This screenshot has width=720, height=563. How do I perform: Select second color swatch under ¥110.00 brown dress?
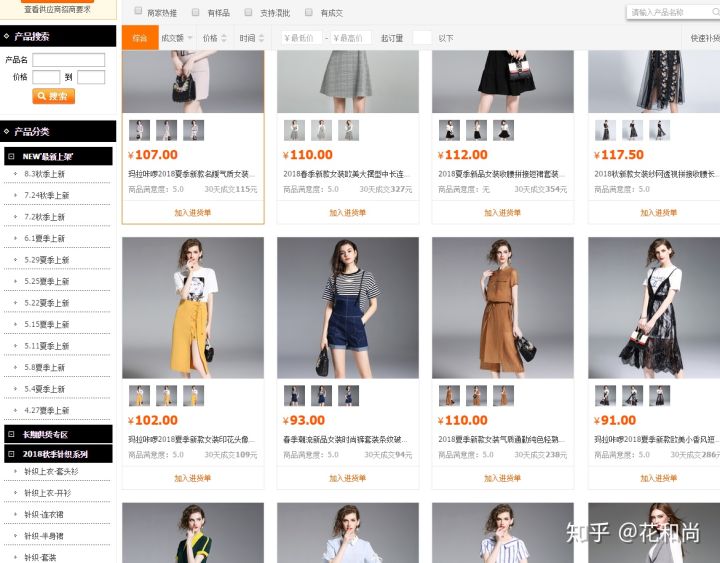pos(476,395)
